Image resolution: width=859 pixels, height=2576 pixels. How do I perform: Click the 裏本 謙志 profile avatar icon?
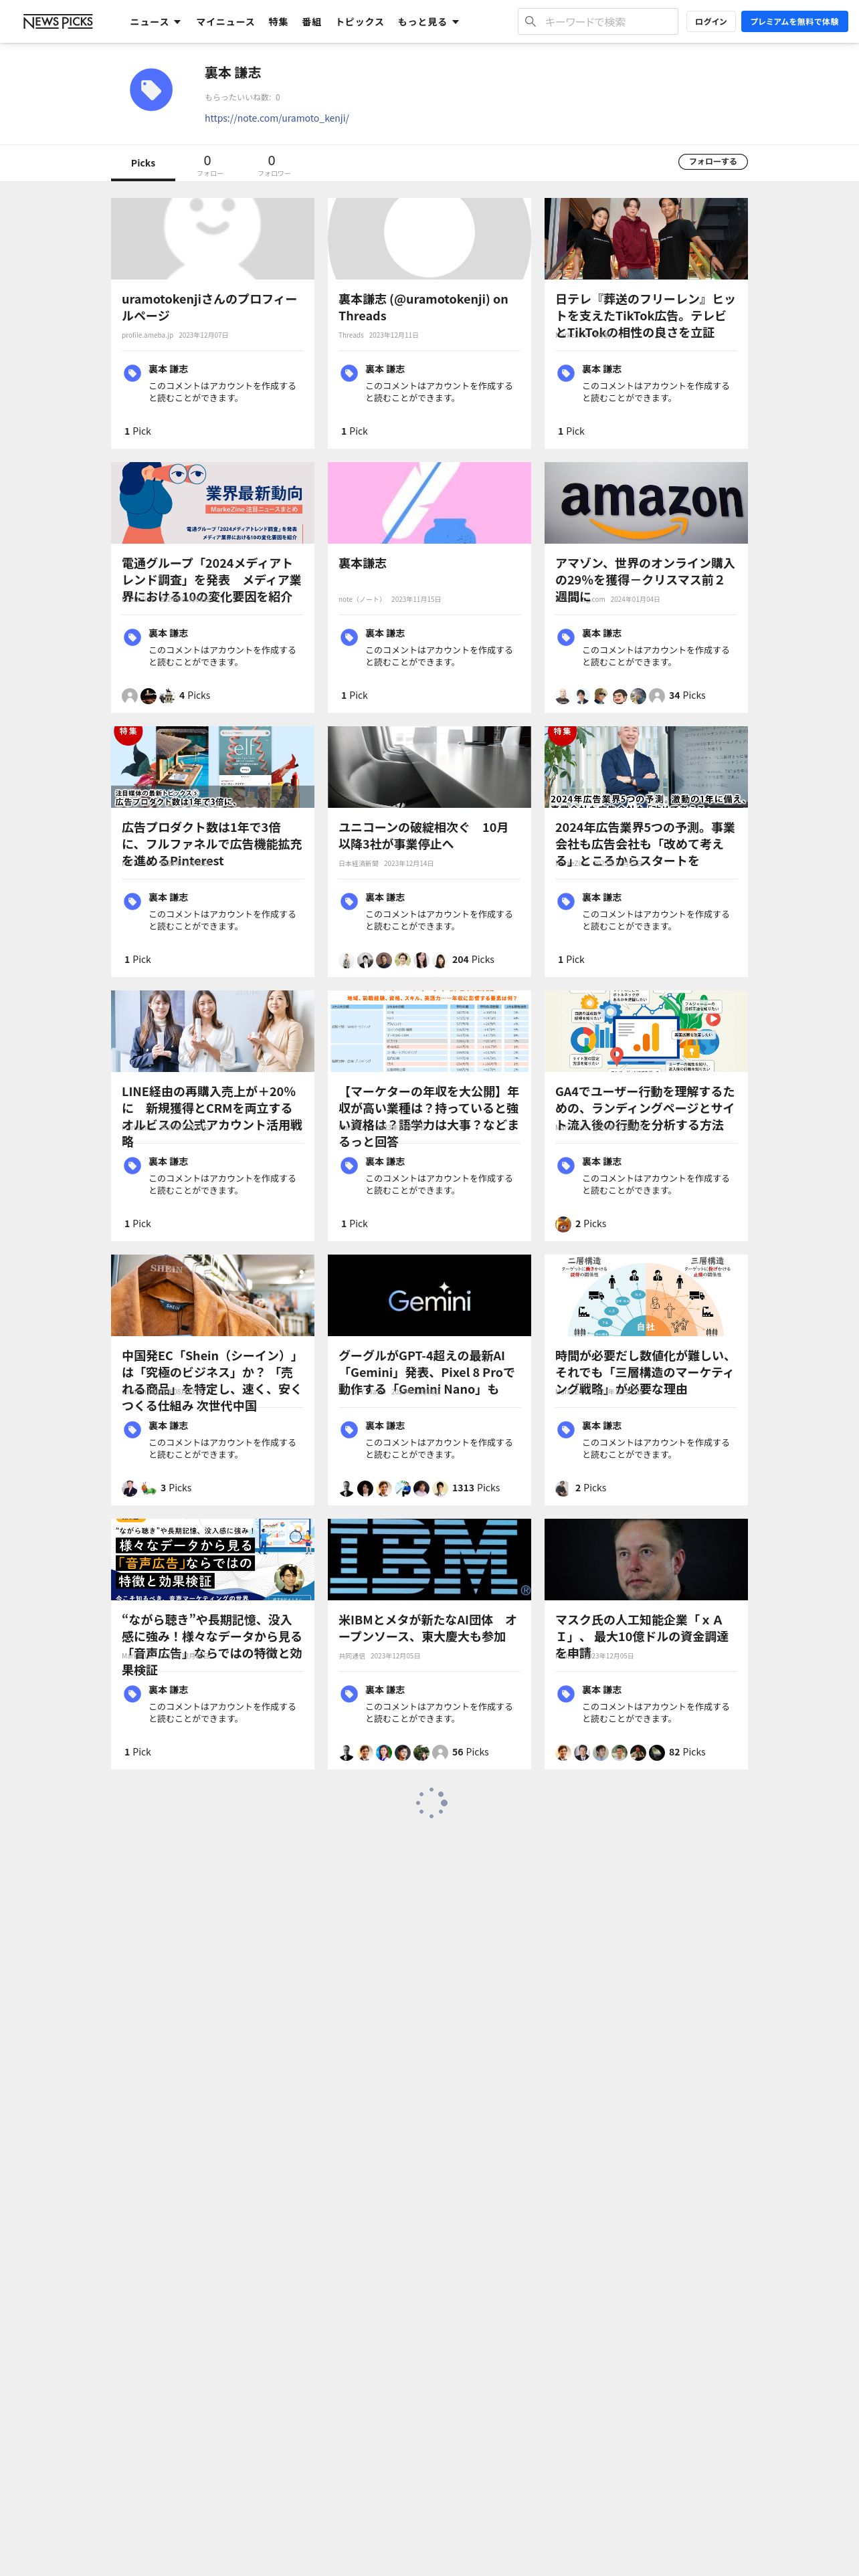point(151,90)
